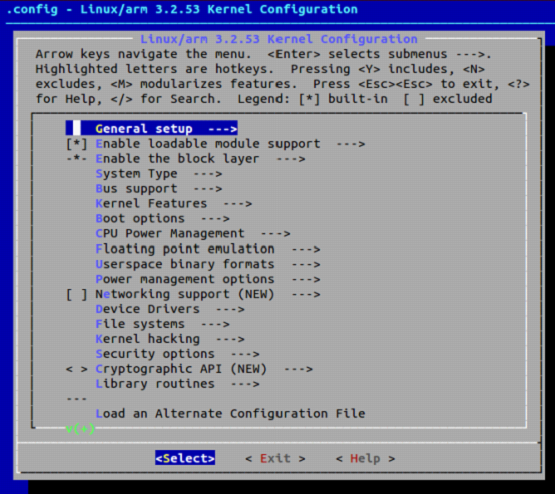The height and width of the screenshot is (494, 555).
Task: Open Power management options submenu
Action: tap(207, 279)
